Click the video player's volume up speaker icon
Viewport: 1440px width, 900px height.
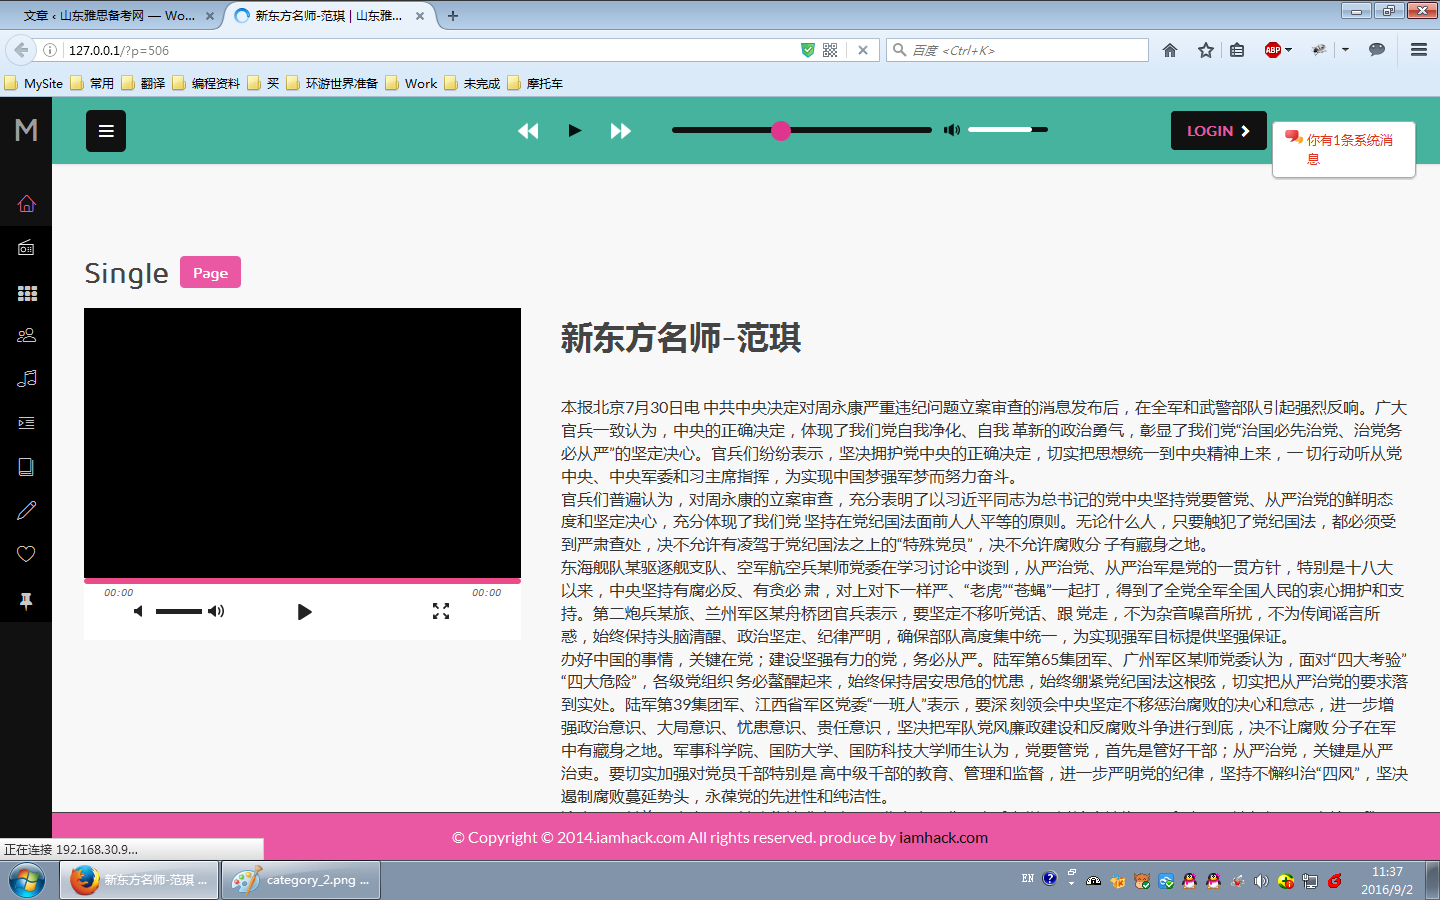coord(216,611)
